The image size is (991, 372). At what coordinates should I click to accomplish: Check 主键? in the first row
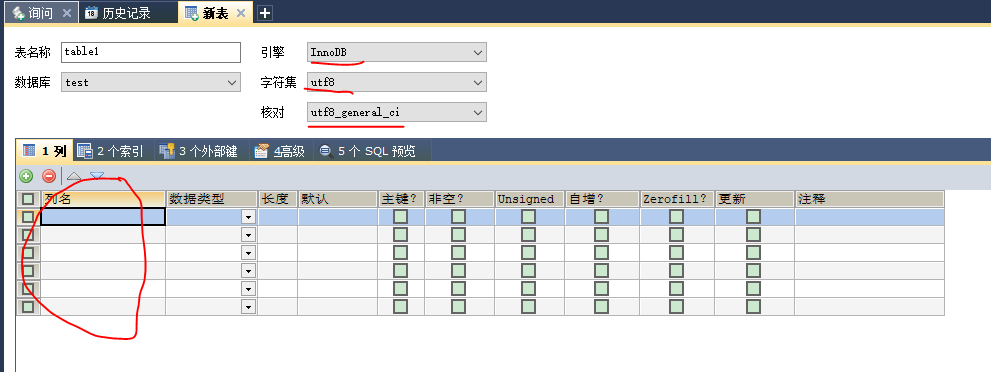click(400, 217)
